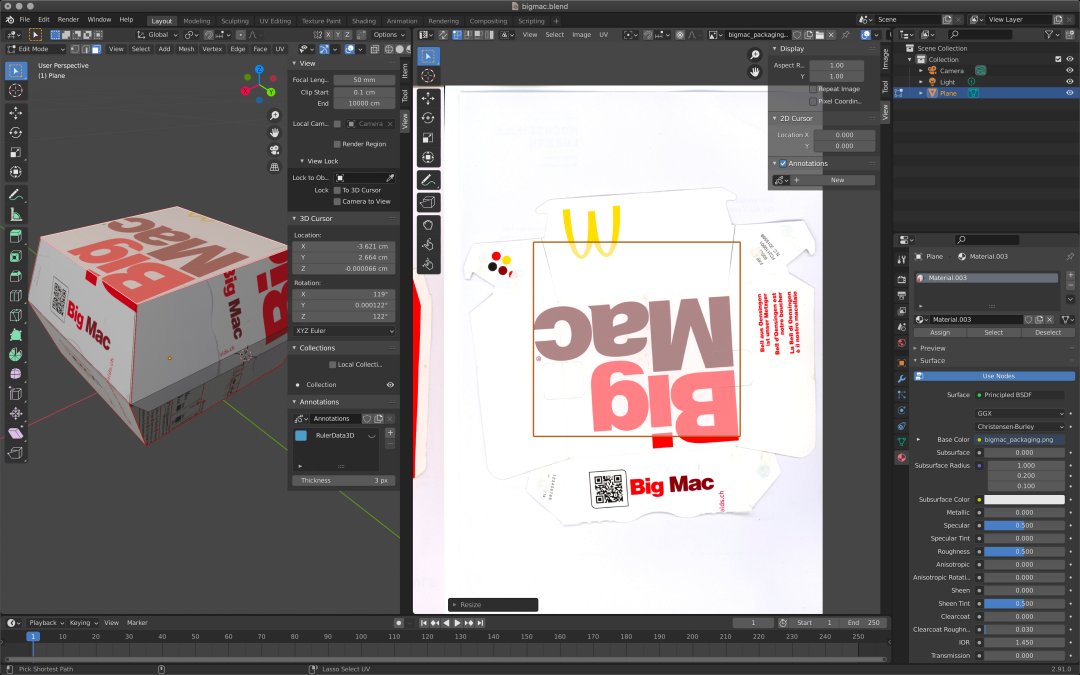Activate the Grab sculpt tool in UV editor
The height and width of the screenshot is (675, 1080).
click(428, 225)
